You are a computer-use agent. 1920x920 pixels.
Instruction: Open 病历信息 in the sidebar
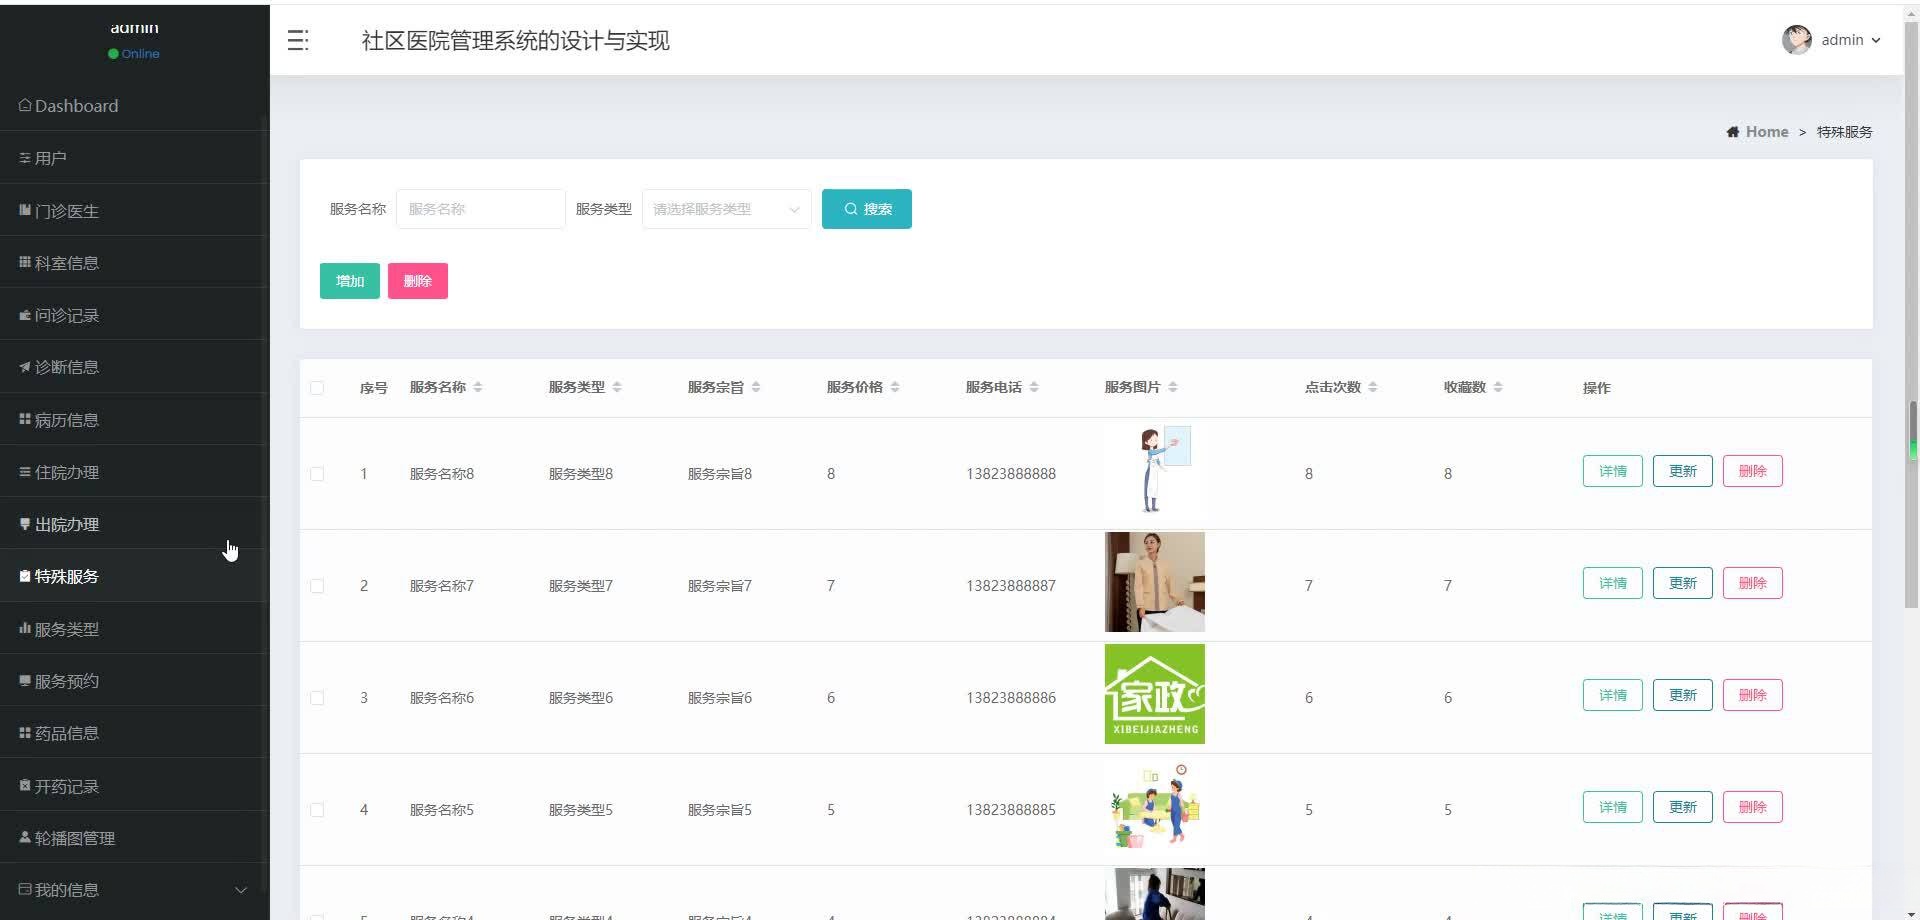pos(134,420)
